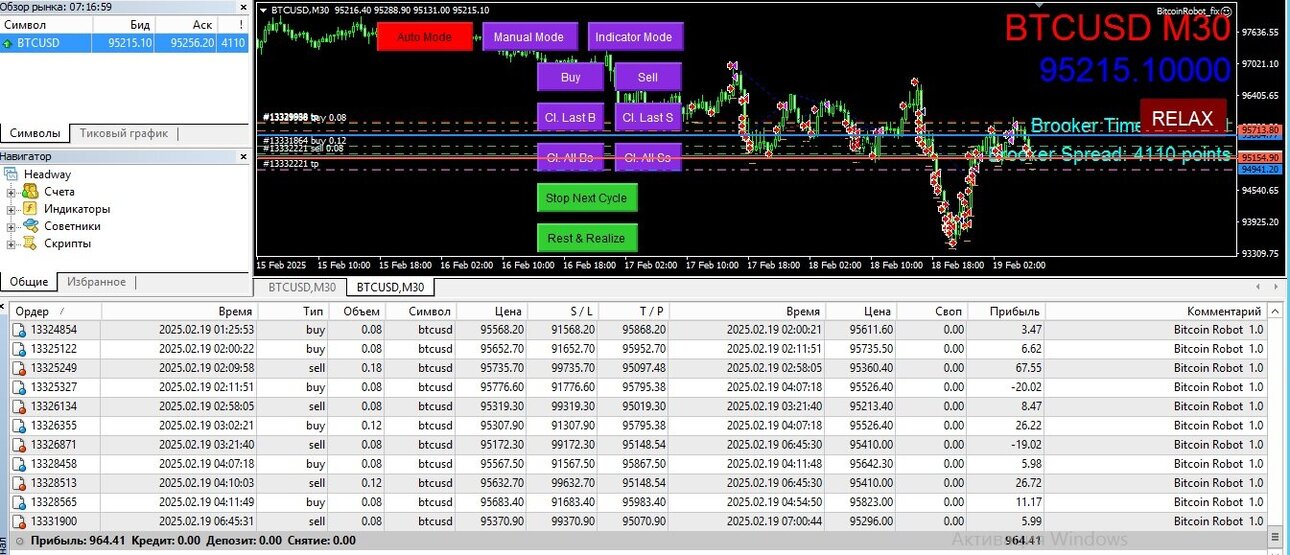Click the orange 95713.80 price label
The height and width of the screenshot is (555, 1290).
1261,130
